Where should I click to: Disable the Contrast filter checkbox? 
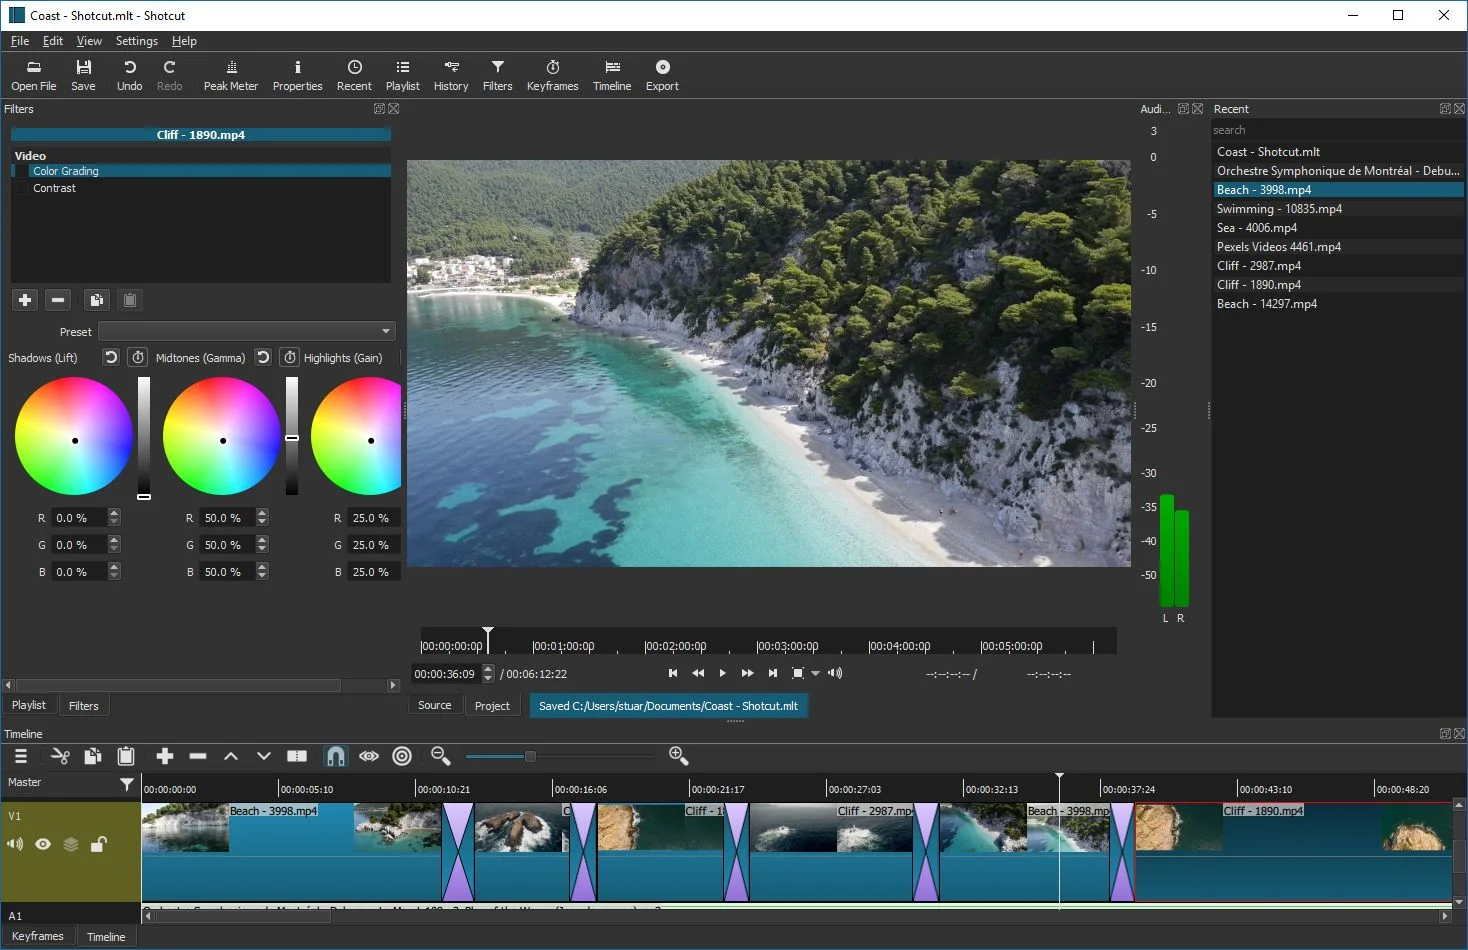click(23, 188)
